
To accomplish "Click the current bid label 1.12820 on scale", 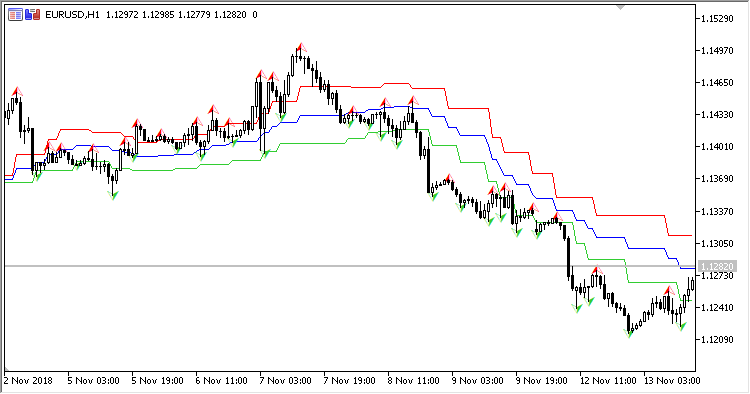I will (717, 266).
